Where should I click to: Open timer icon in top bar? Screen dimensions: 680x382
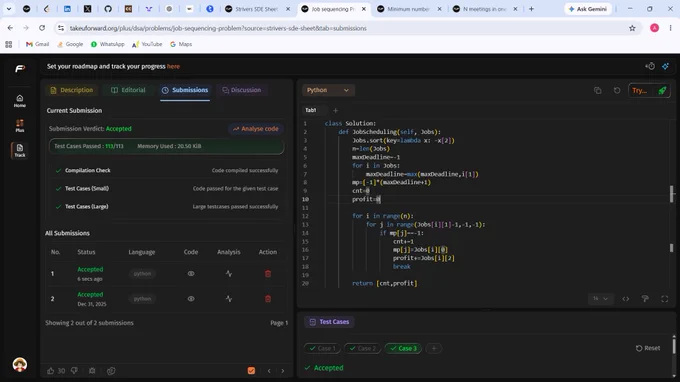pos(650,66)
